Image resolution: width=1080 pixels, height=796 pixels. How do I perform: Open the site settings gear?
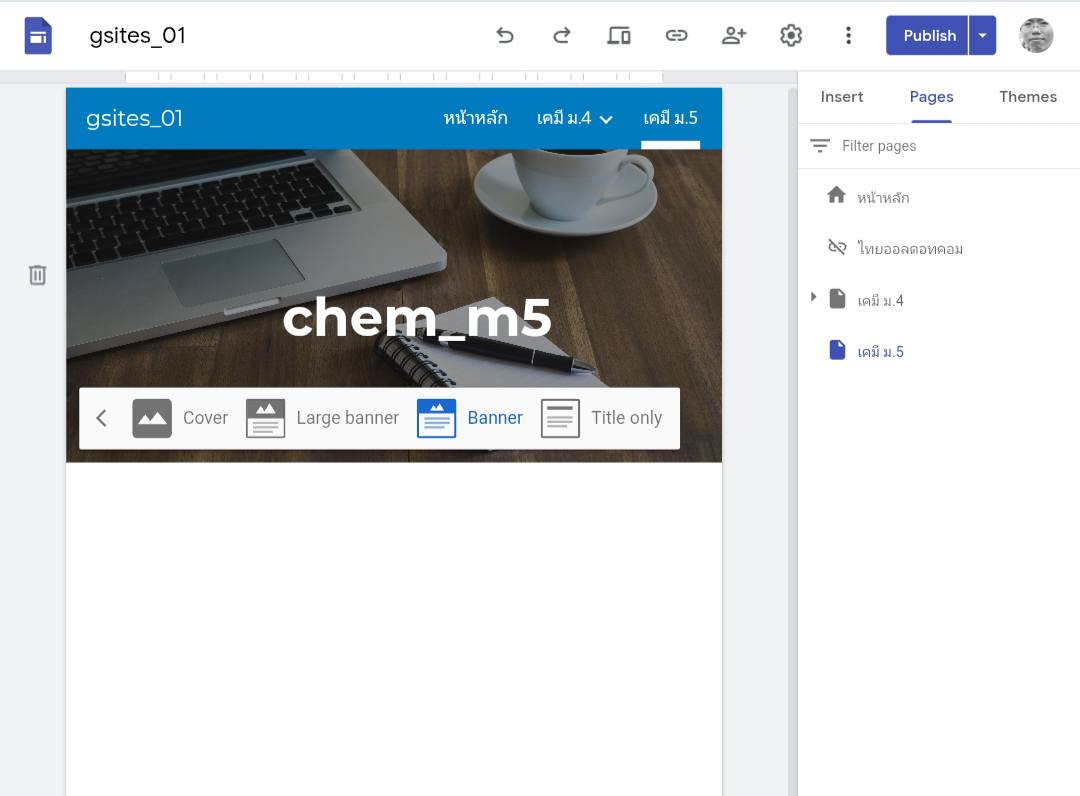791,36
